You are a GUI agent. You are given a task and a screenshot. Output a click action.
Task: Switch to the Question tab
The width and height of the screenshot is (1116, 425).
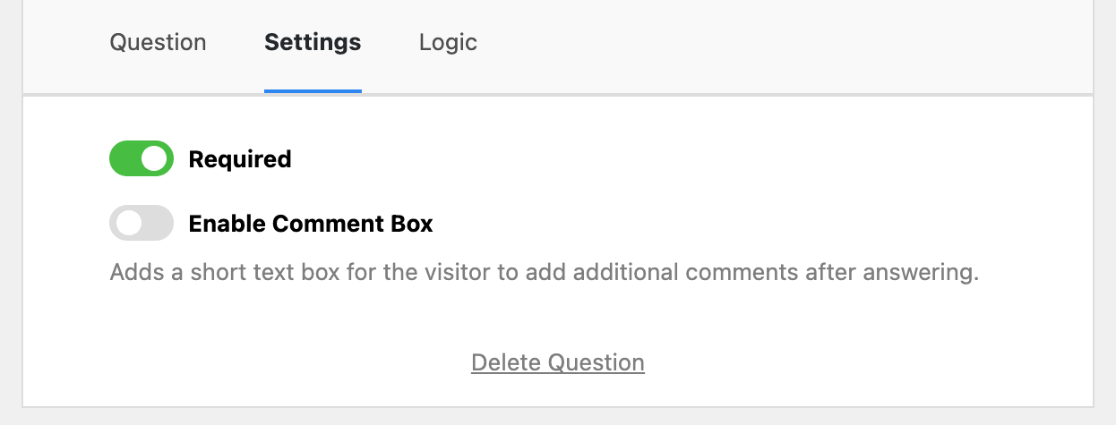pyautogui.click(x=158, y=43)
